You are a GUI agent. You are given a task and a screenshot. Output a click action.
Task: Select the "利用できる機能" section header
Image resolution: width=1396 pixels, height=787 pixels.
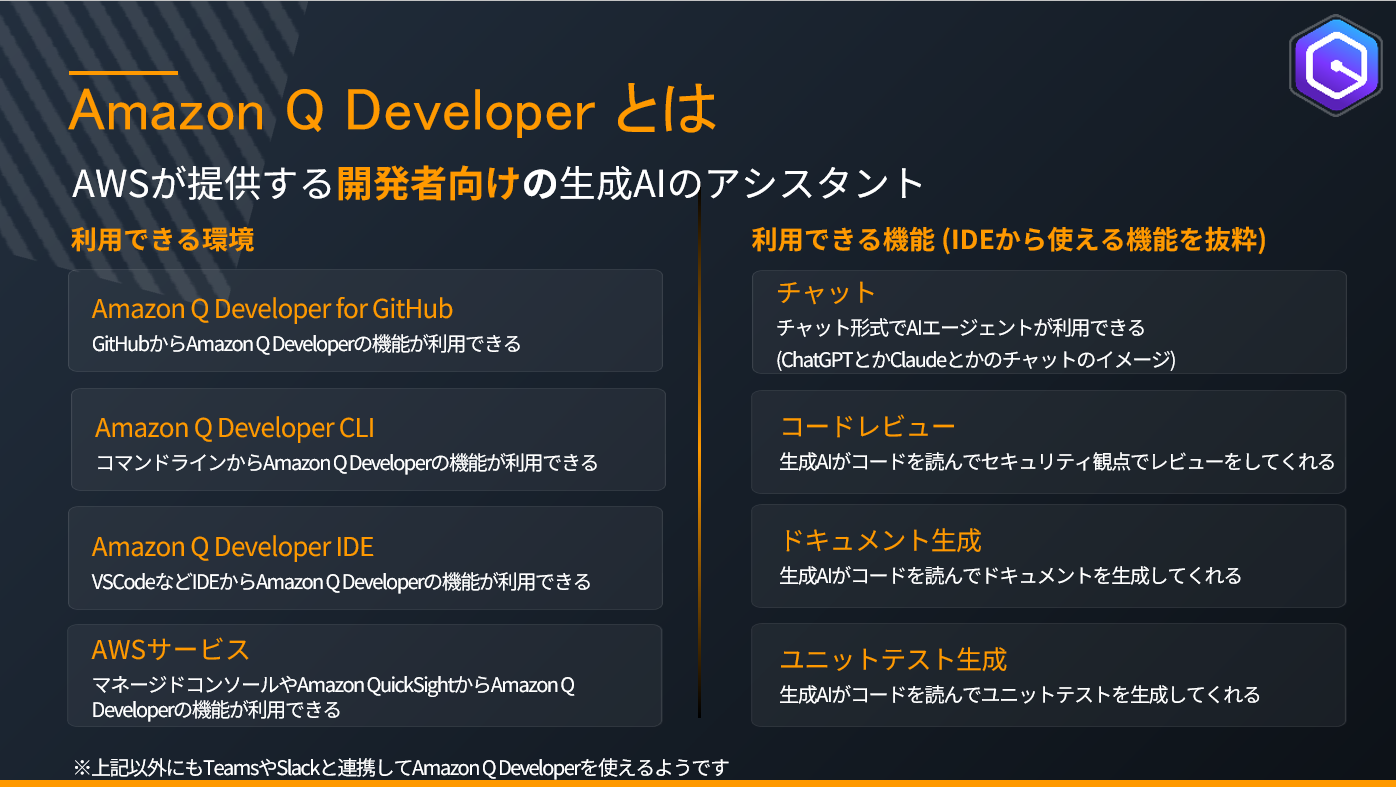[x=1010, y=238]
